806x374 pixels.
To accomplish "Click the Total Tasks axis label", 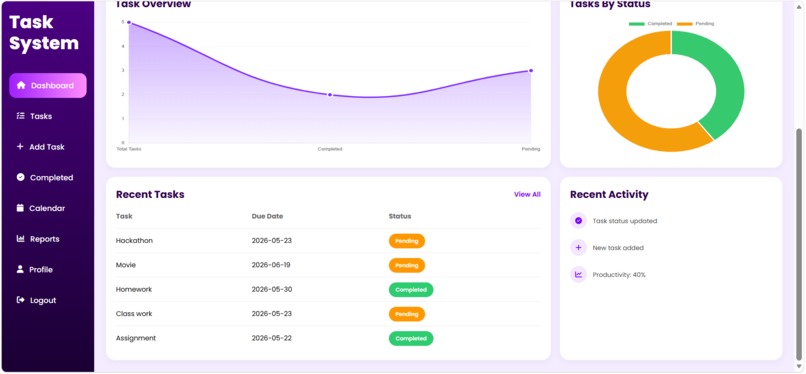I will [x=129, y=149].
